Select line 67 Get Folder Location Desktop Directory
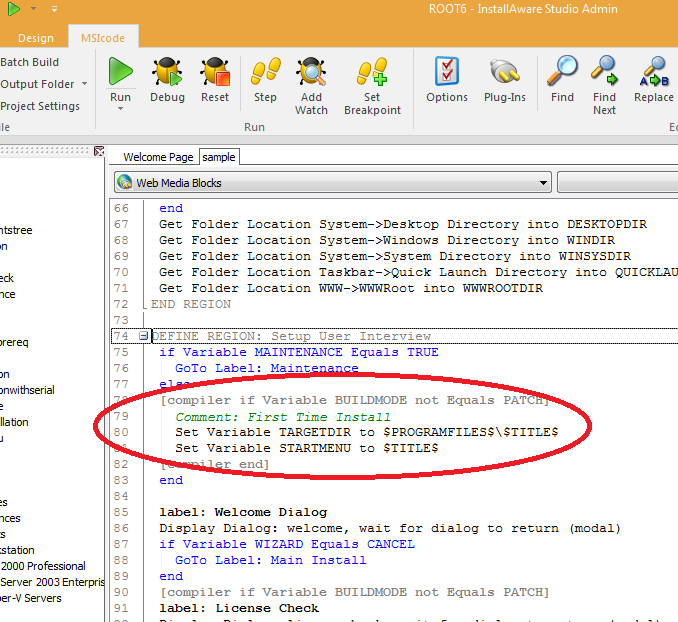Viewport: 678px width, 622px height. click(403, 224)
